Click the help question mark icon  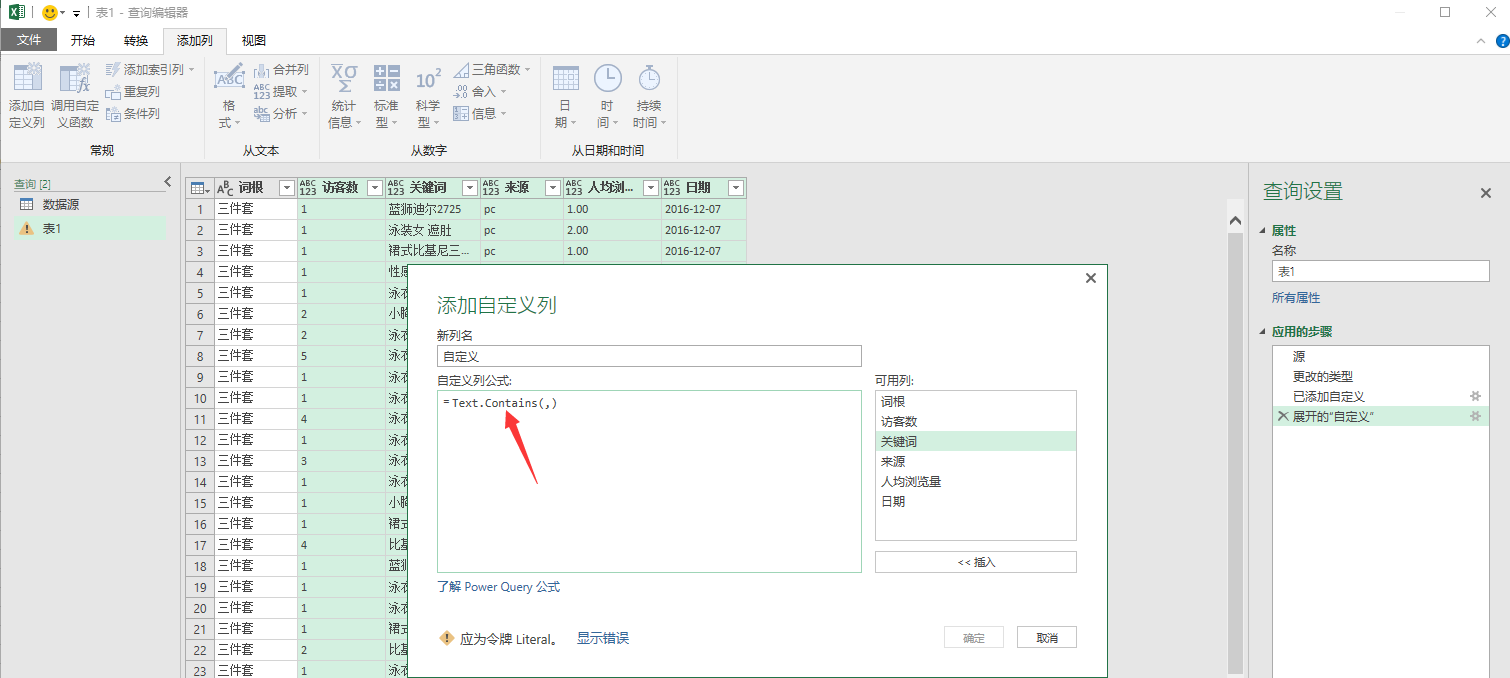click(x=1502, y=41)
